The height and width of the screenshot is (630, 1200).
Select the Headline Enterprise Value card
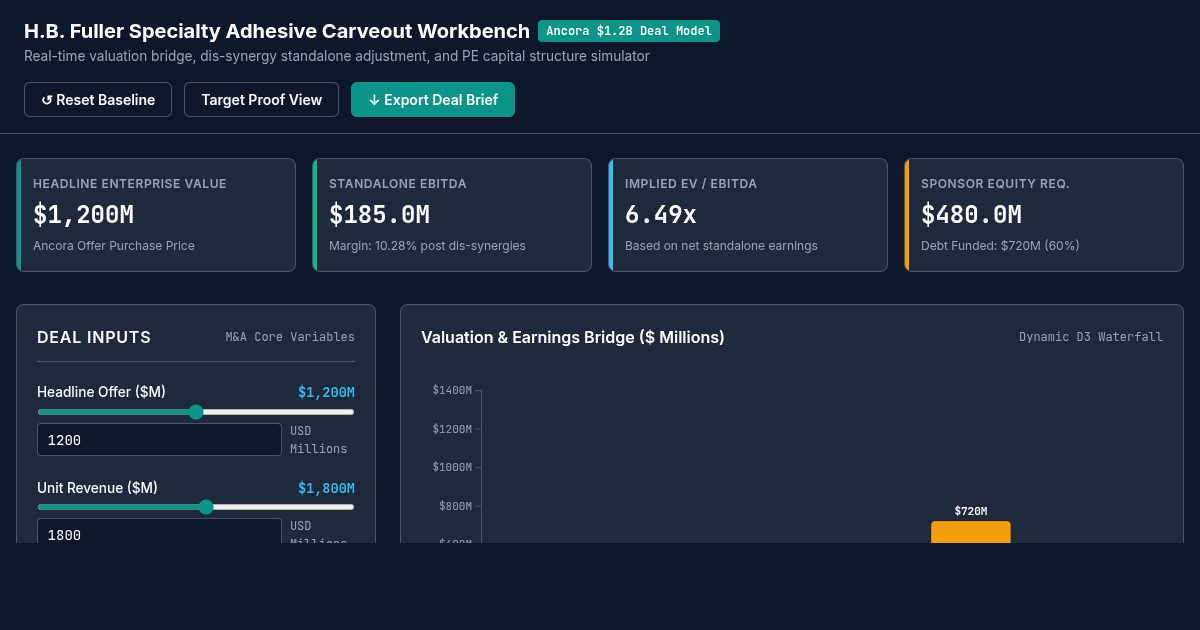(x=156, y=215)
